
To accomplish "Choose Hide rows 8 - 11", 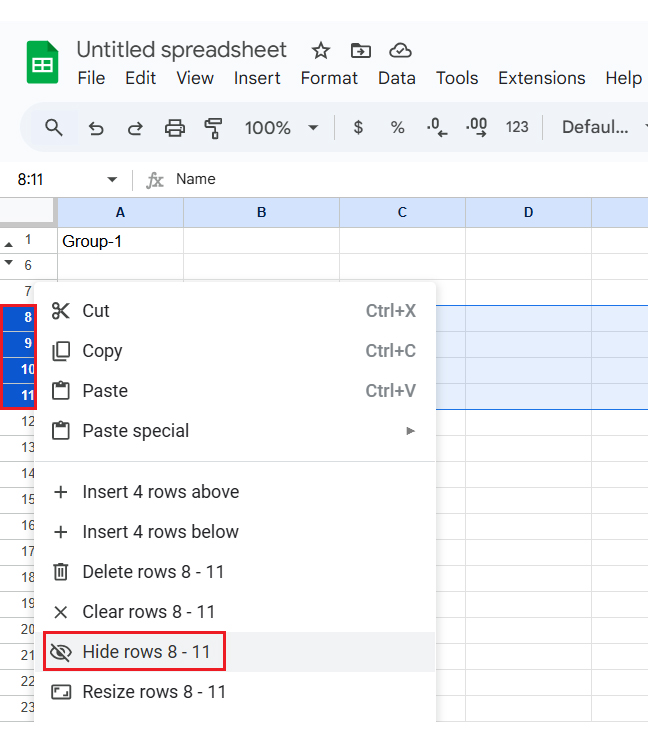I will pos(235,652).
